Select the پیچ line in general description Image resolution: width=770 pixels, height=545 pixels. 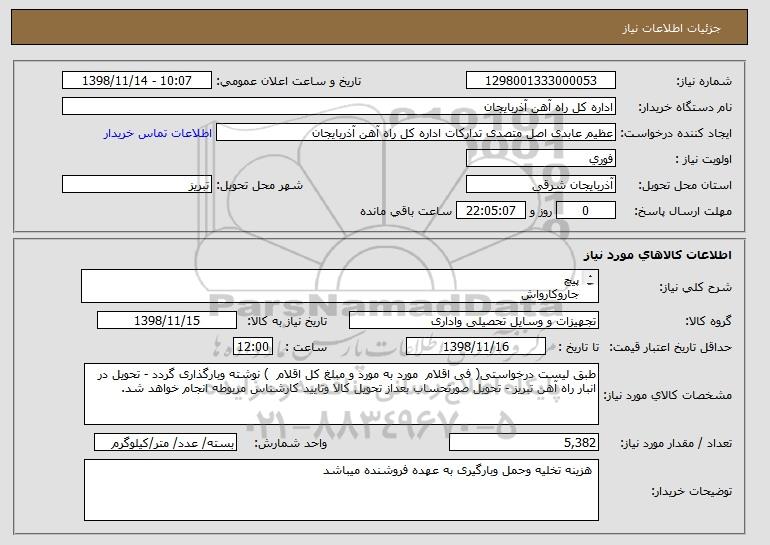572,281
